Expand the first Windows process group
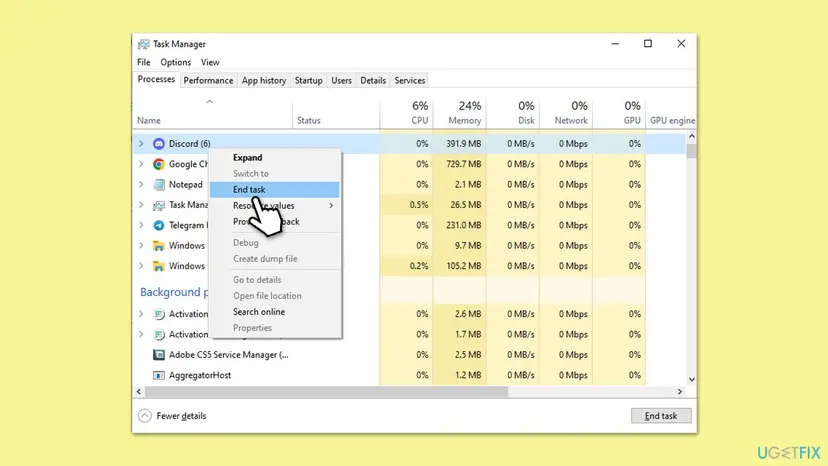828x466 pixels. [x=141, y=246]
